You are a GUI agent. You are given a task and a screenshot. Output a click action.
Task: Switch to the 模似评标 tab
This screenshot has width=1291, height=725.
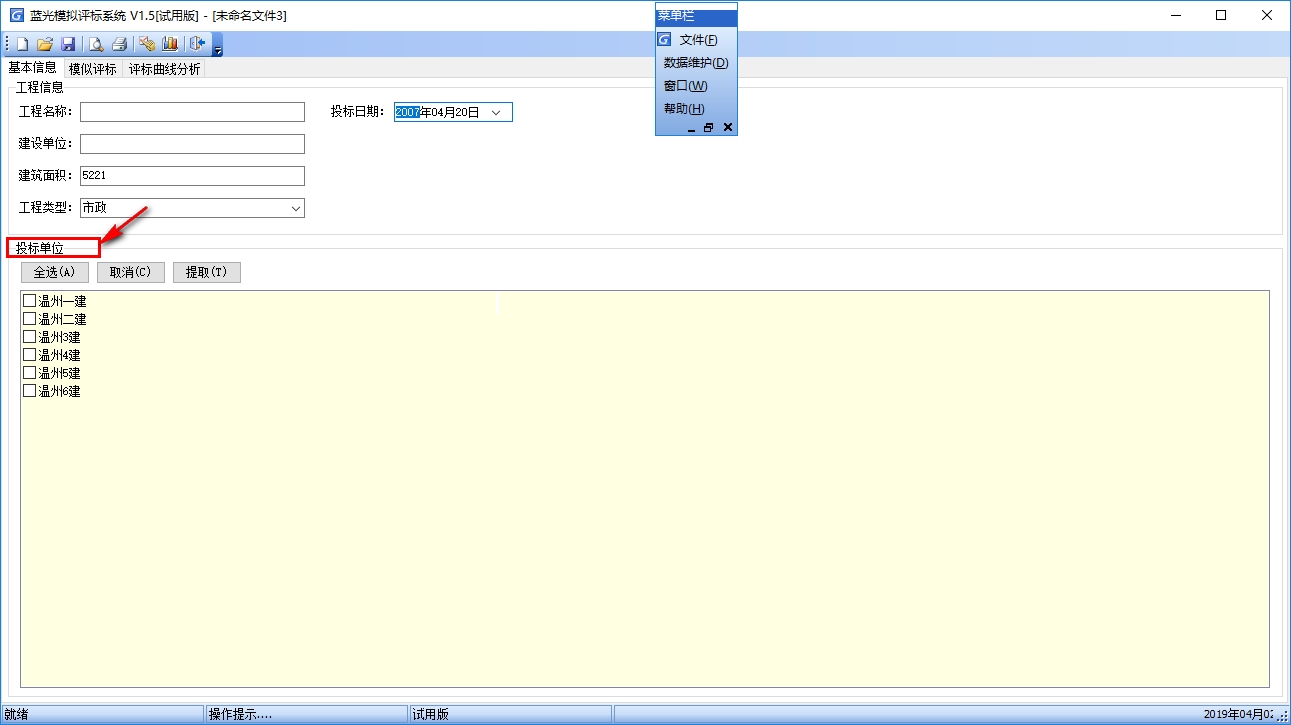tap(92, 69)
